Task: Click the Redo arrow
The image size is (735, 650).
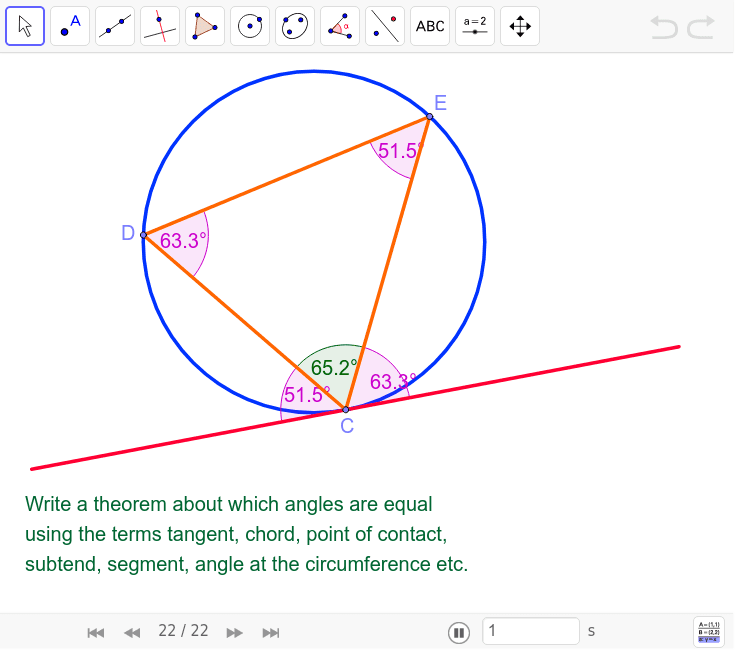Action: (701, 27)
